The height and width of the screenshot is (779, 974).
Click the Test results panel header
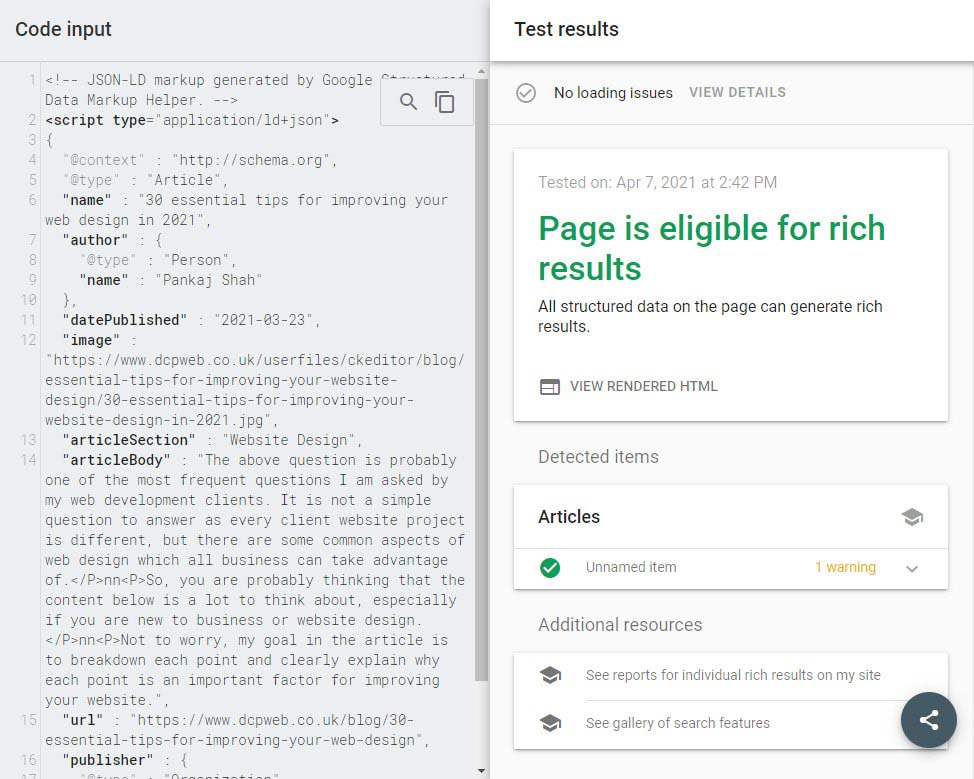click(x=566, y=30)
